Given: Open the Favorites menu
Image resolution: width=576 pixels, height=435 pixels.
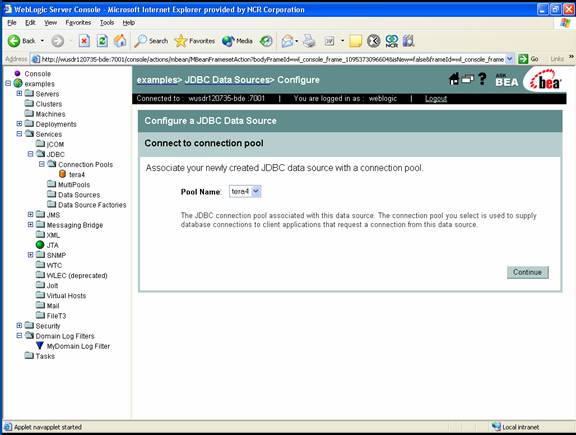Looking at the screenshot, I should [x=78, y=23].
